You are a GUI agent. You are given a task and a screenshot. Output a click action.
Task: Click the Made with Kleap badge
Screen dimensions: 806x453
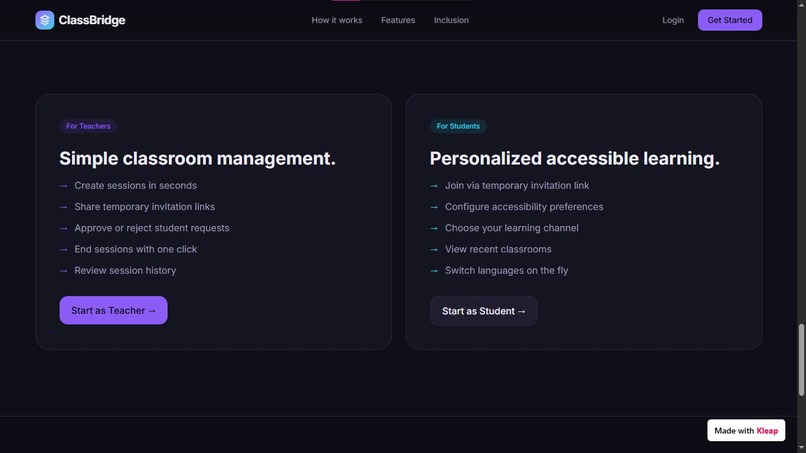point(746,430)
